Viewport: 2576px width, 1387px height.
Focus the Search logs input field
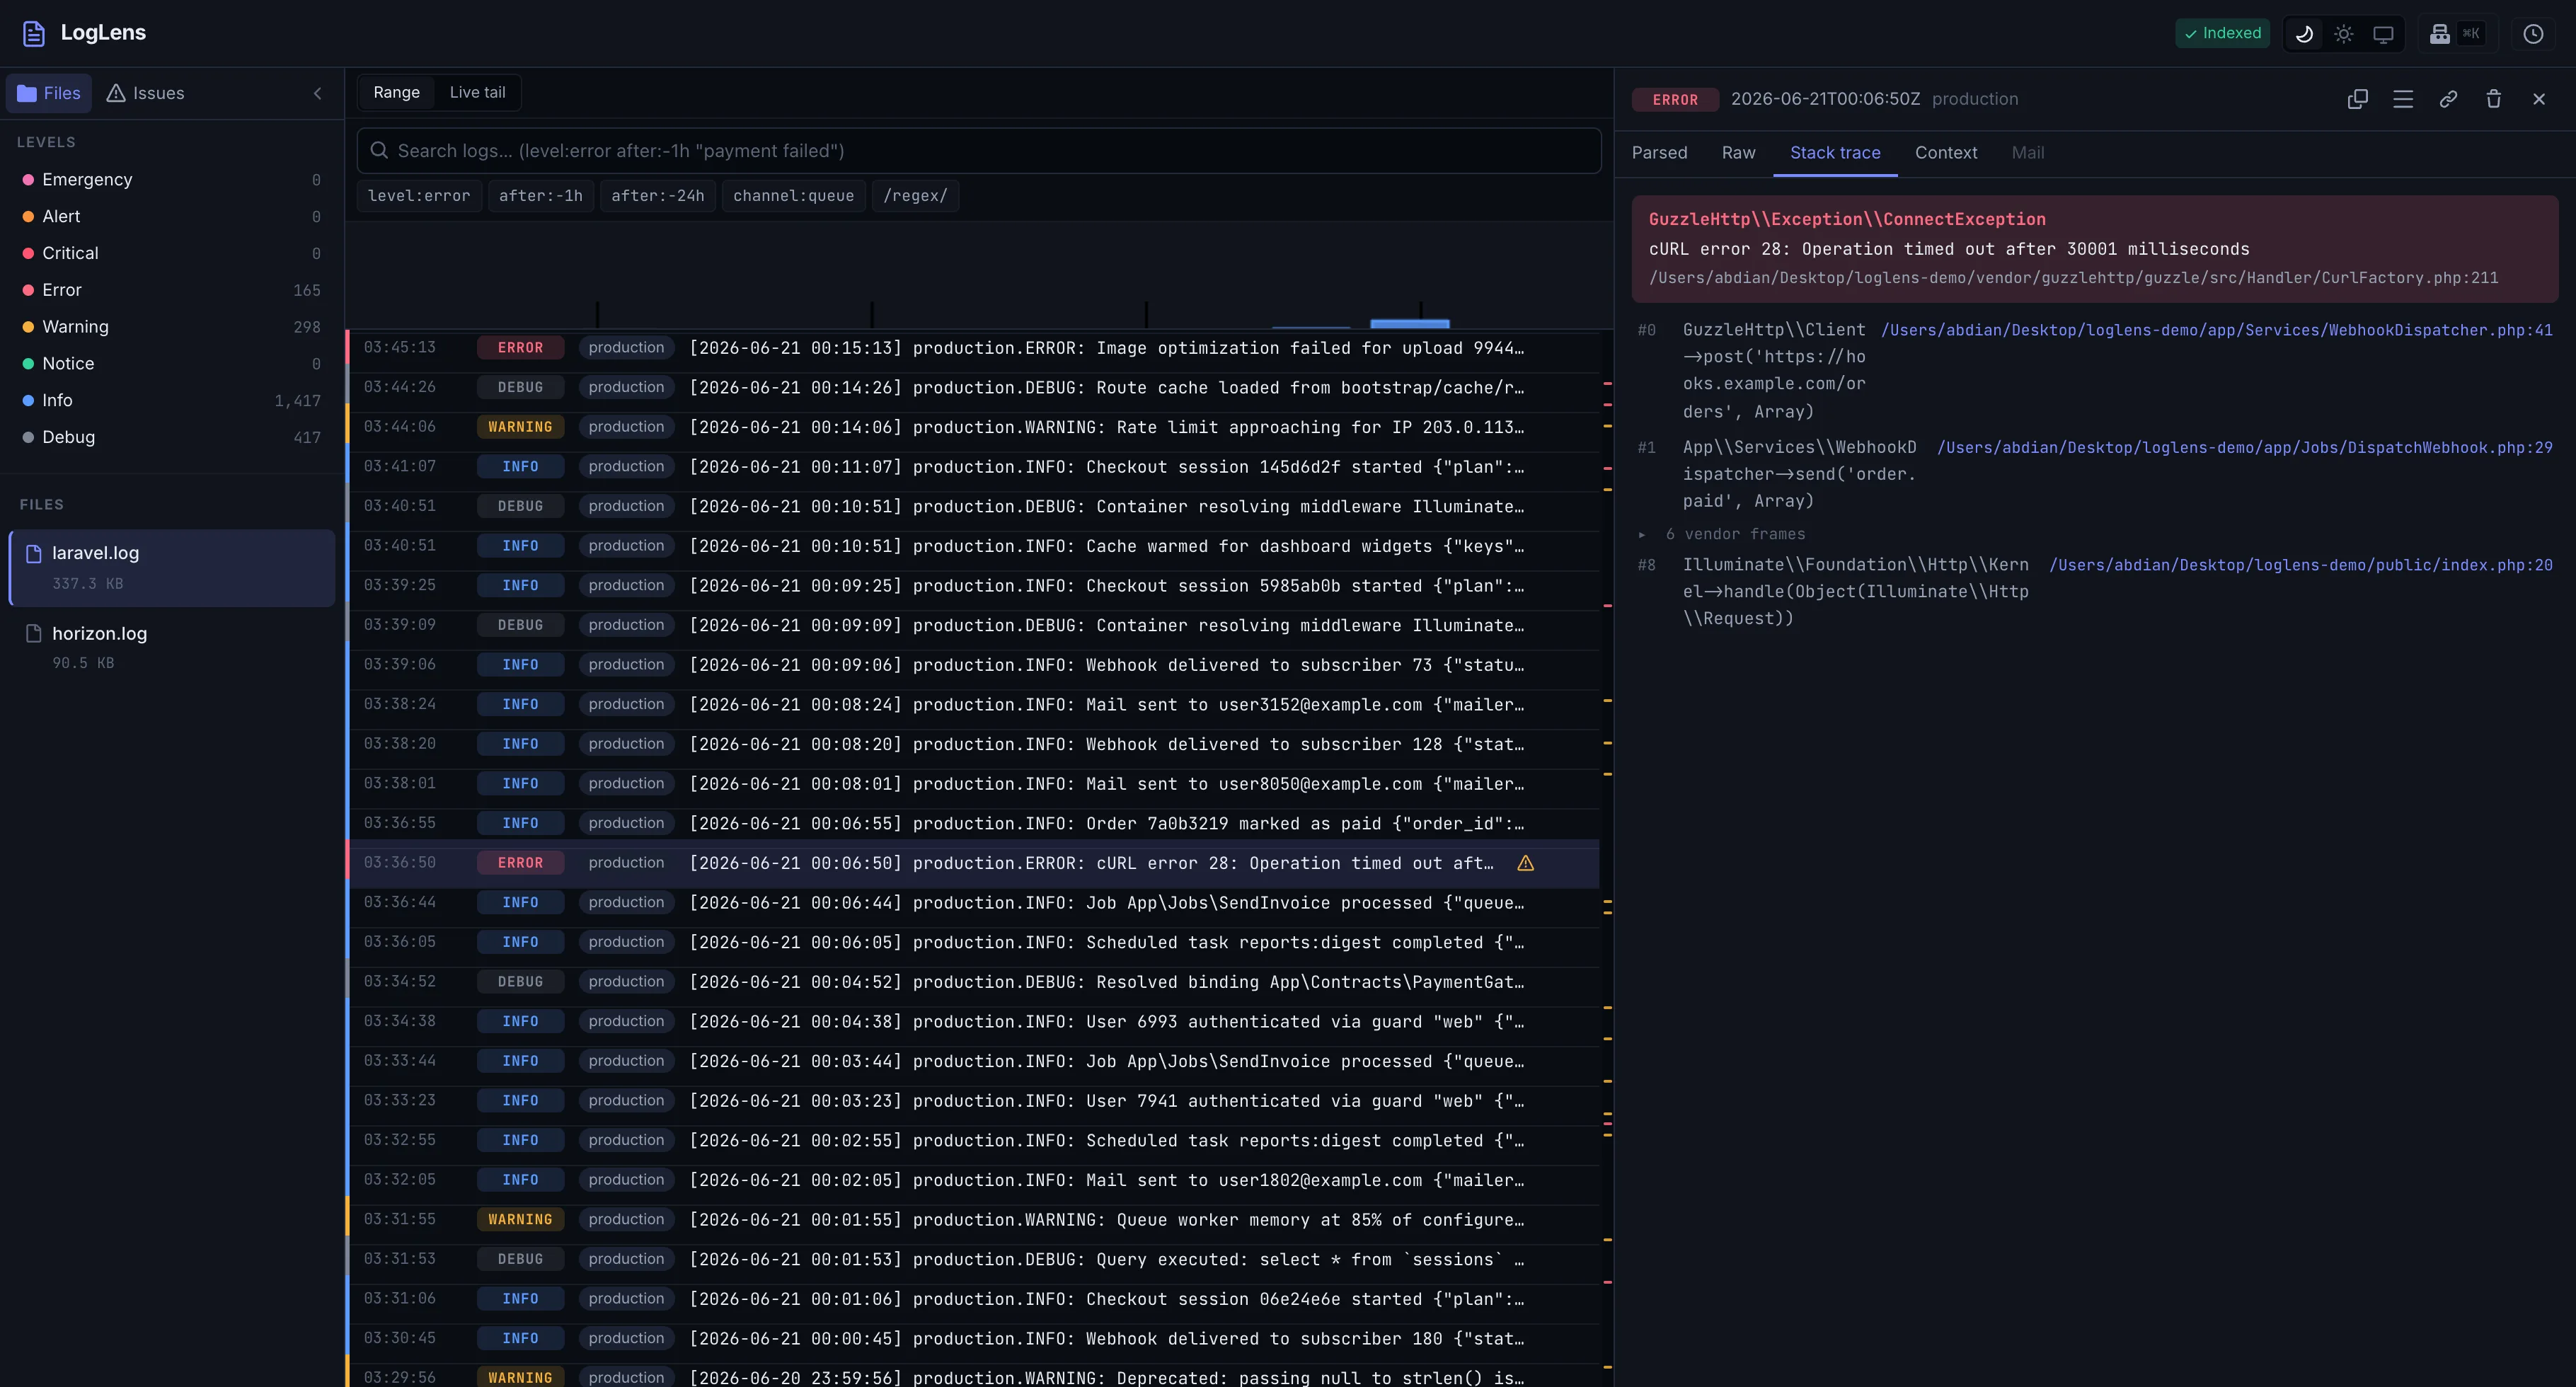click(979, 150)
